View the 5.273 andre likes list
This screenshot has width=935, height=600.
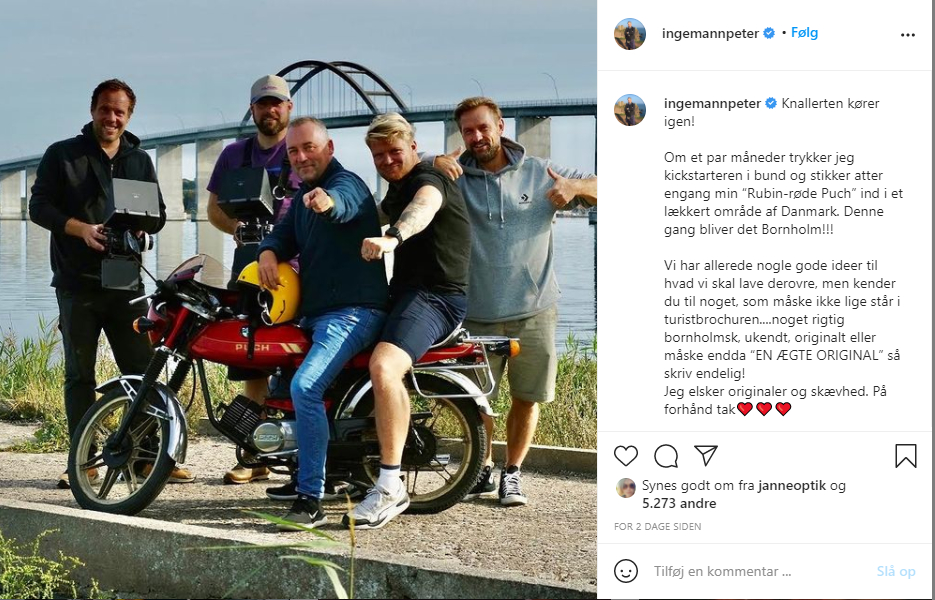[x=679, y=503]
